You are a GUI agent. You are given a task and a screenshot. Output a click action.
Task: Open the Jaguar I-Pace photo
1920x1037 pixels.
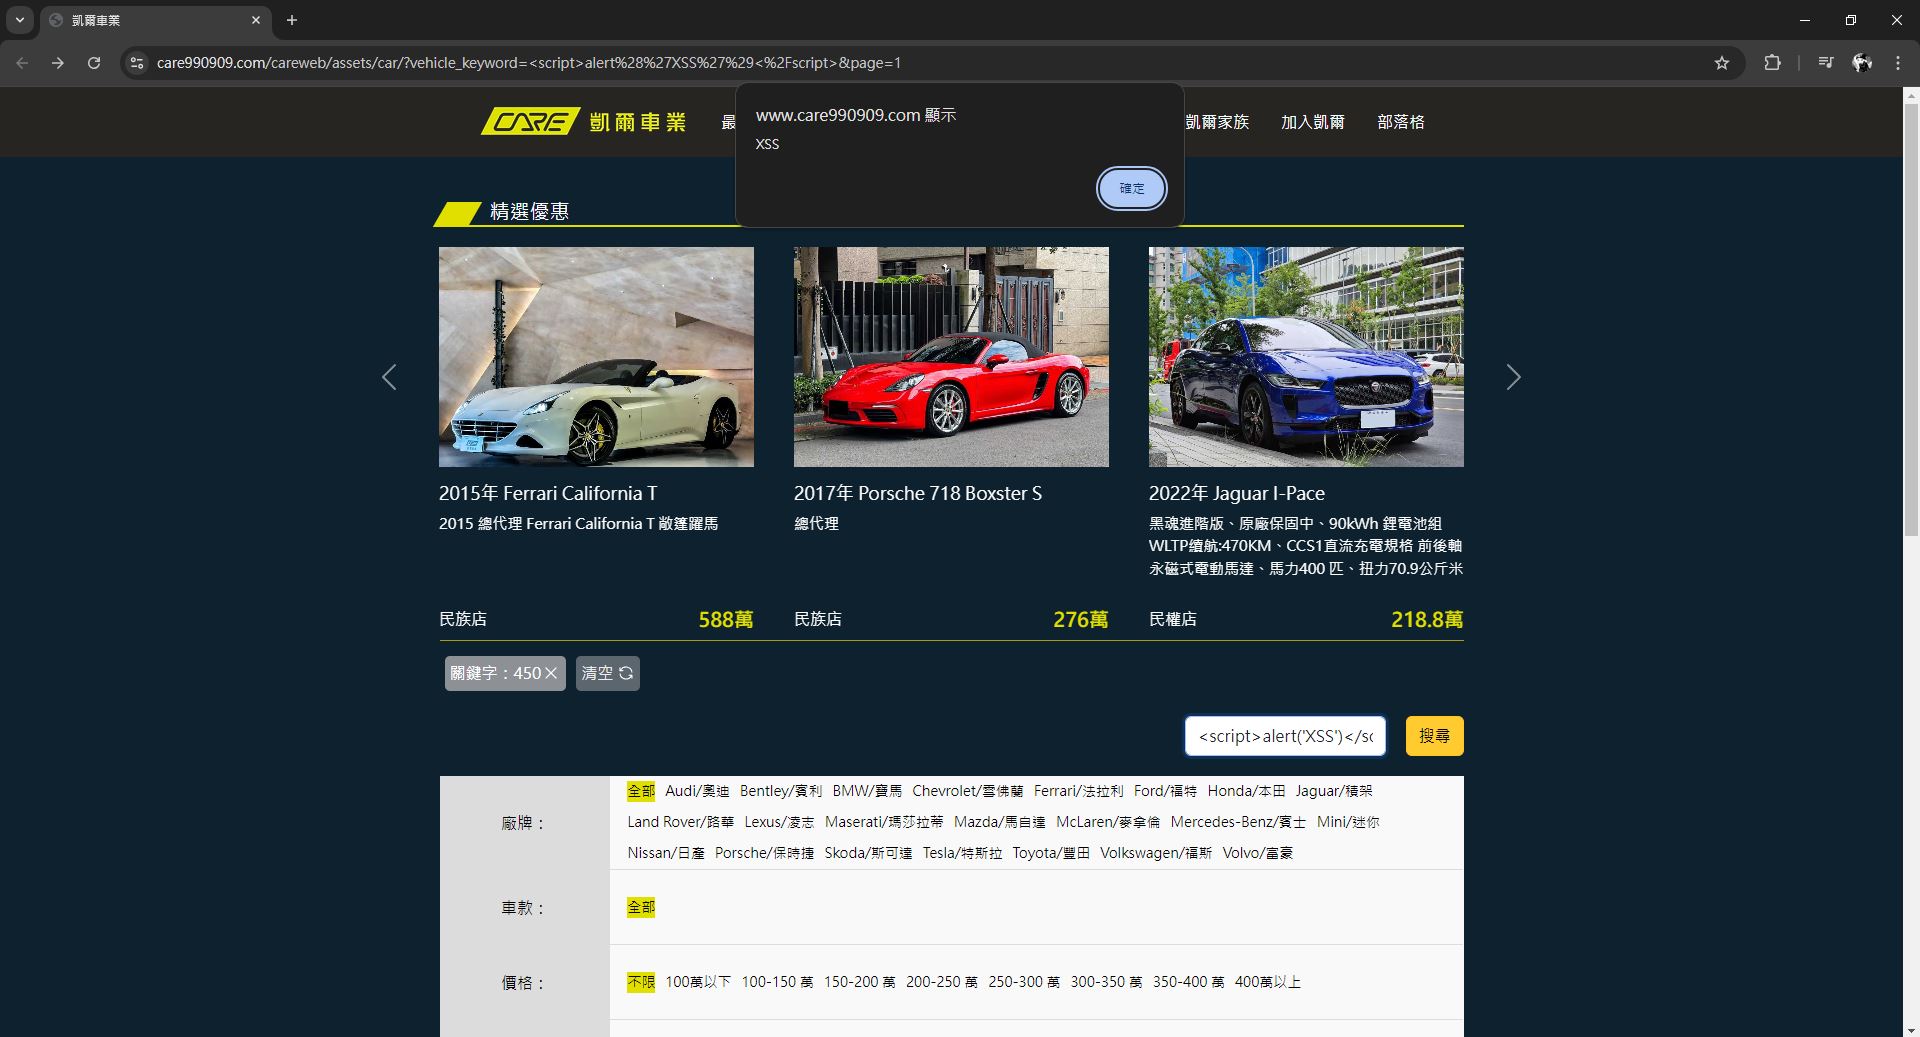pos(1306,357)
